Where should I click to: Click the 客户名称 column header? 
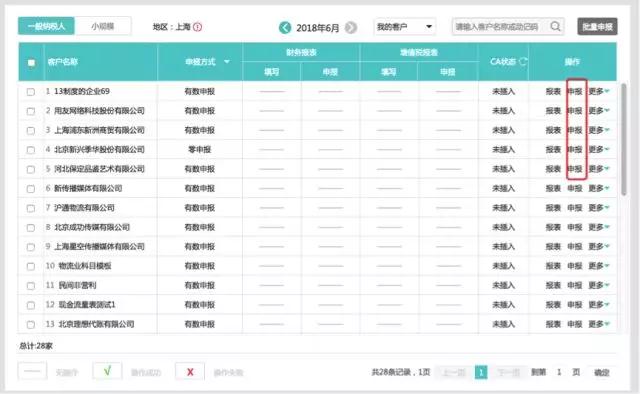63,62
